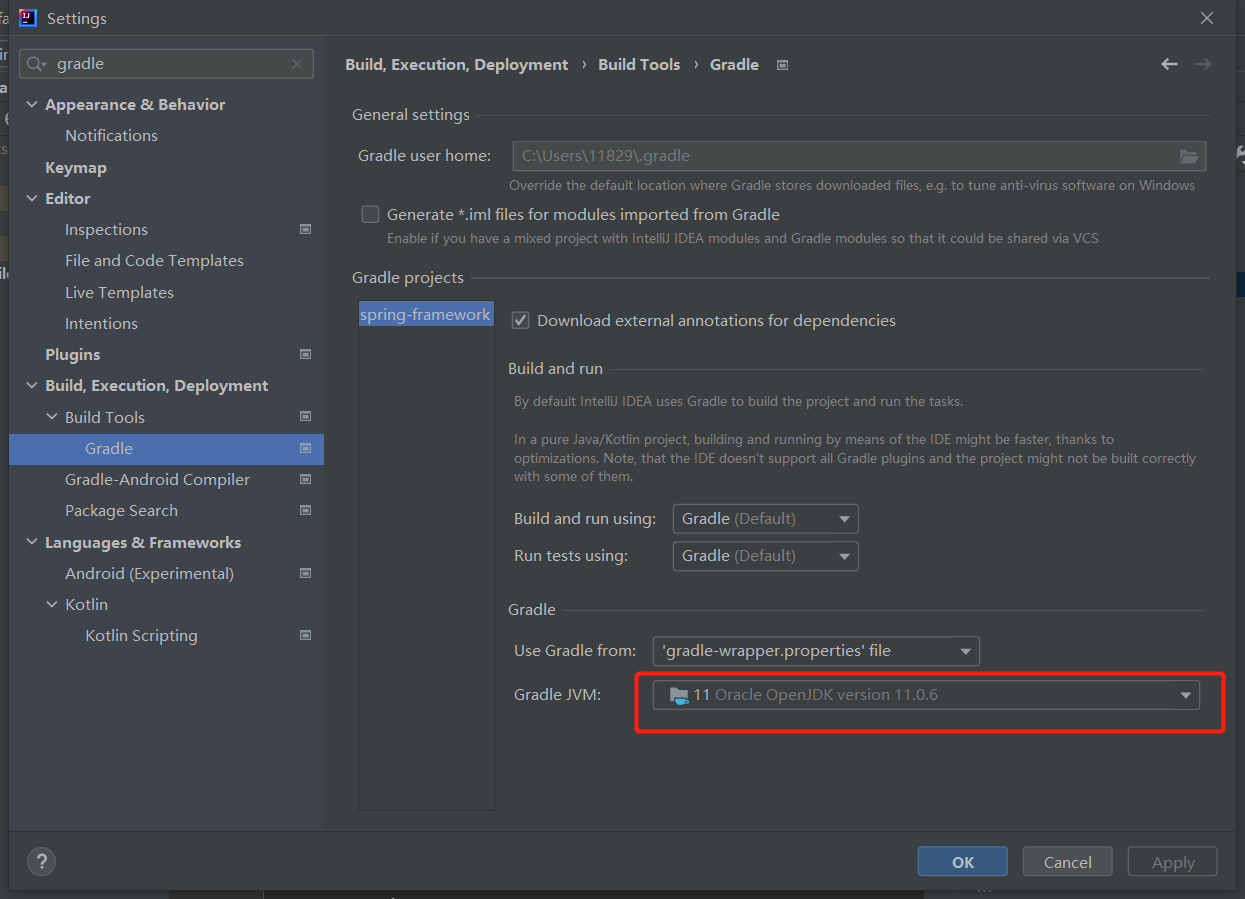Click the back navigation arrow
1245x899 pixels.
tap(1169, 64)
